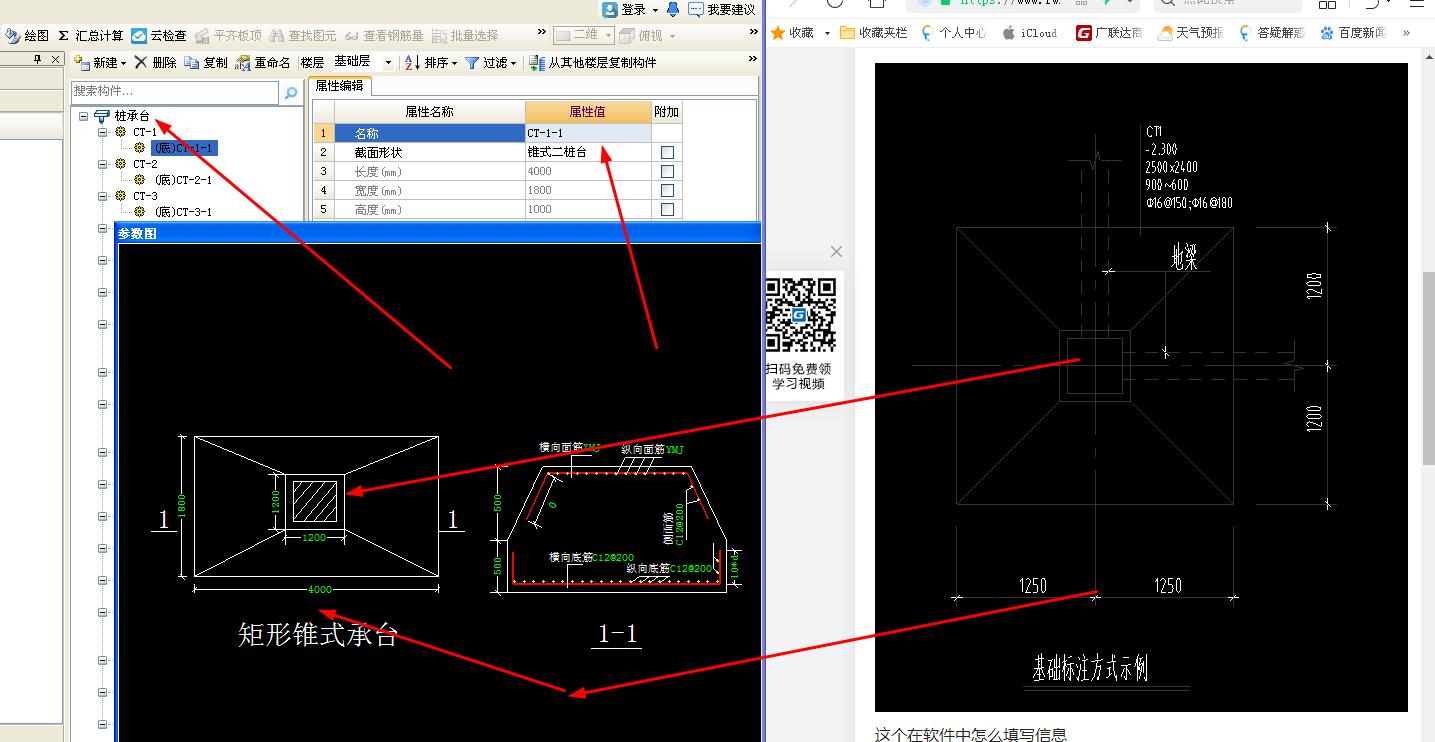Viewport: 1435px width, 742px height.
Task: Click 新建 to create a component
Action: click(x=101, y=62)
